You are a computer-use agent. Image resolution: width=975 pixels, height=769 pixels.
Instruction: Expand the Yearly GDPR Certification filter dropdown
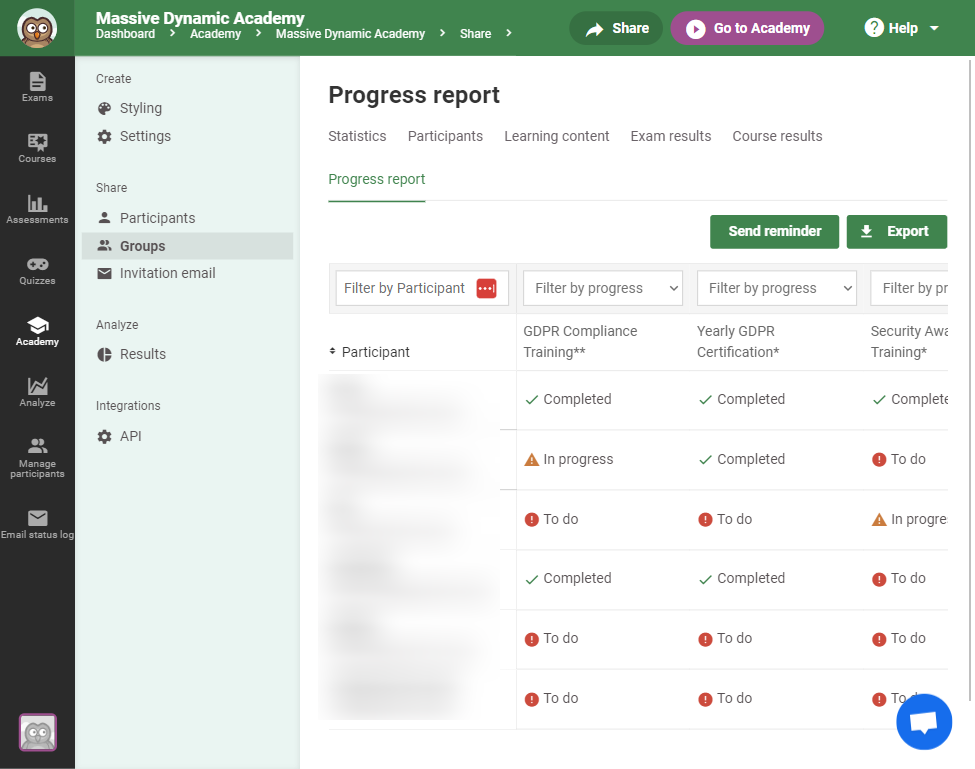776,288
